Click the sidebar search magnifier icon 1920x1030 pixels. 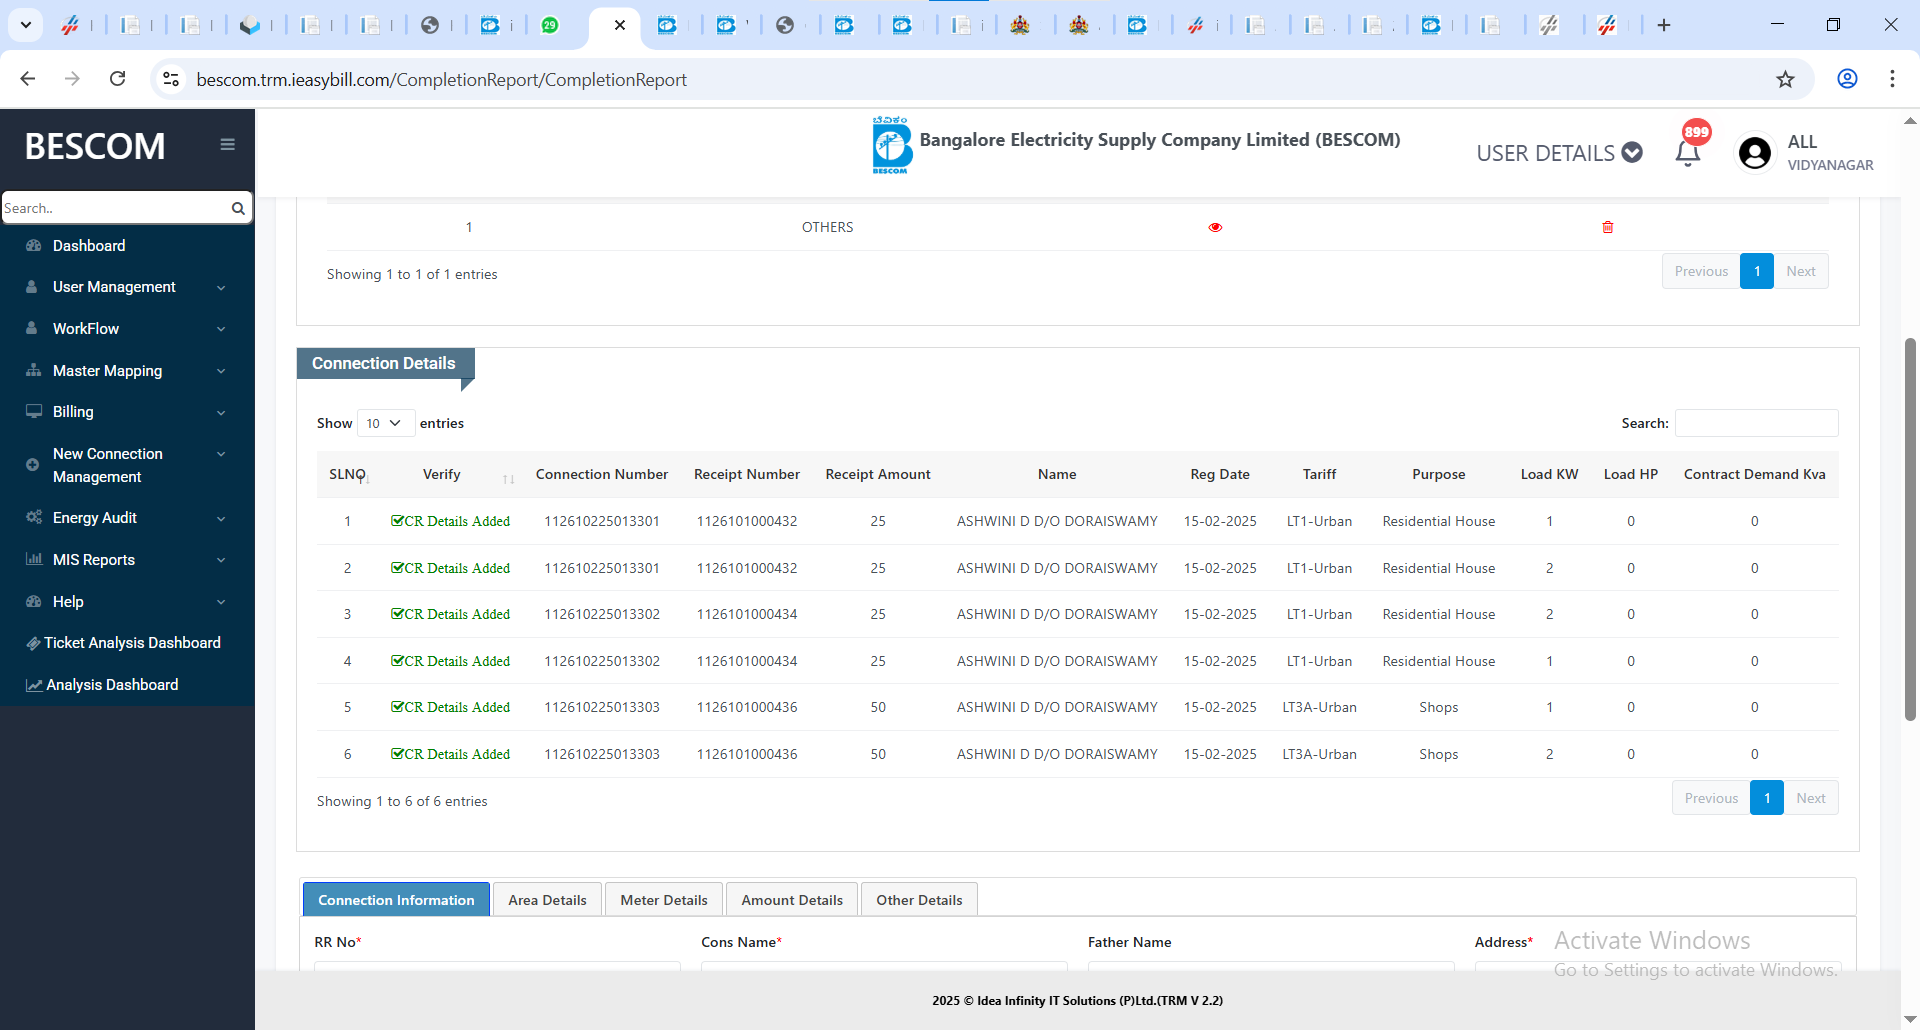pyautogui.click(x=238, y=209)
